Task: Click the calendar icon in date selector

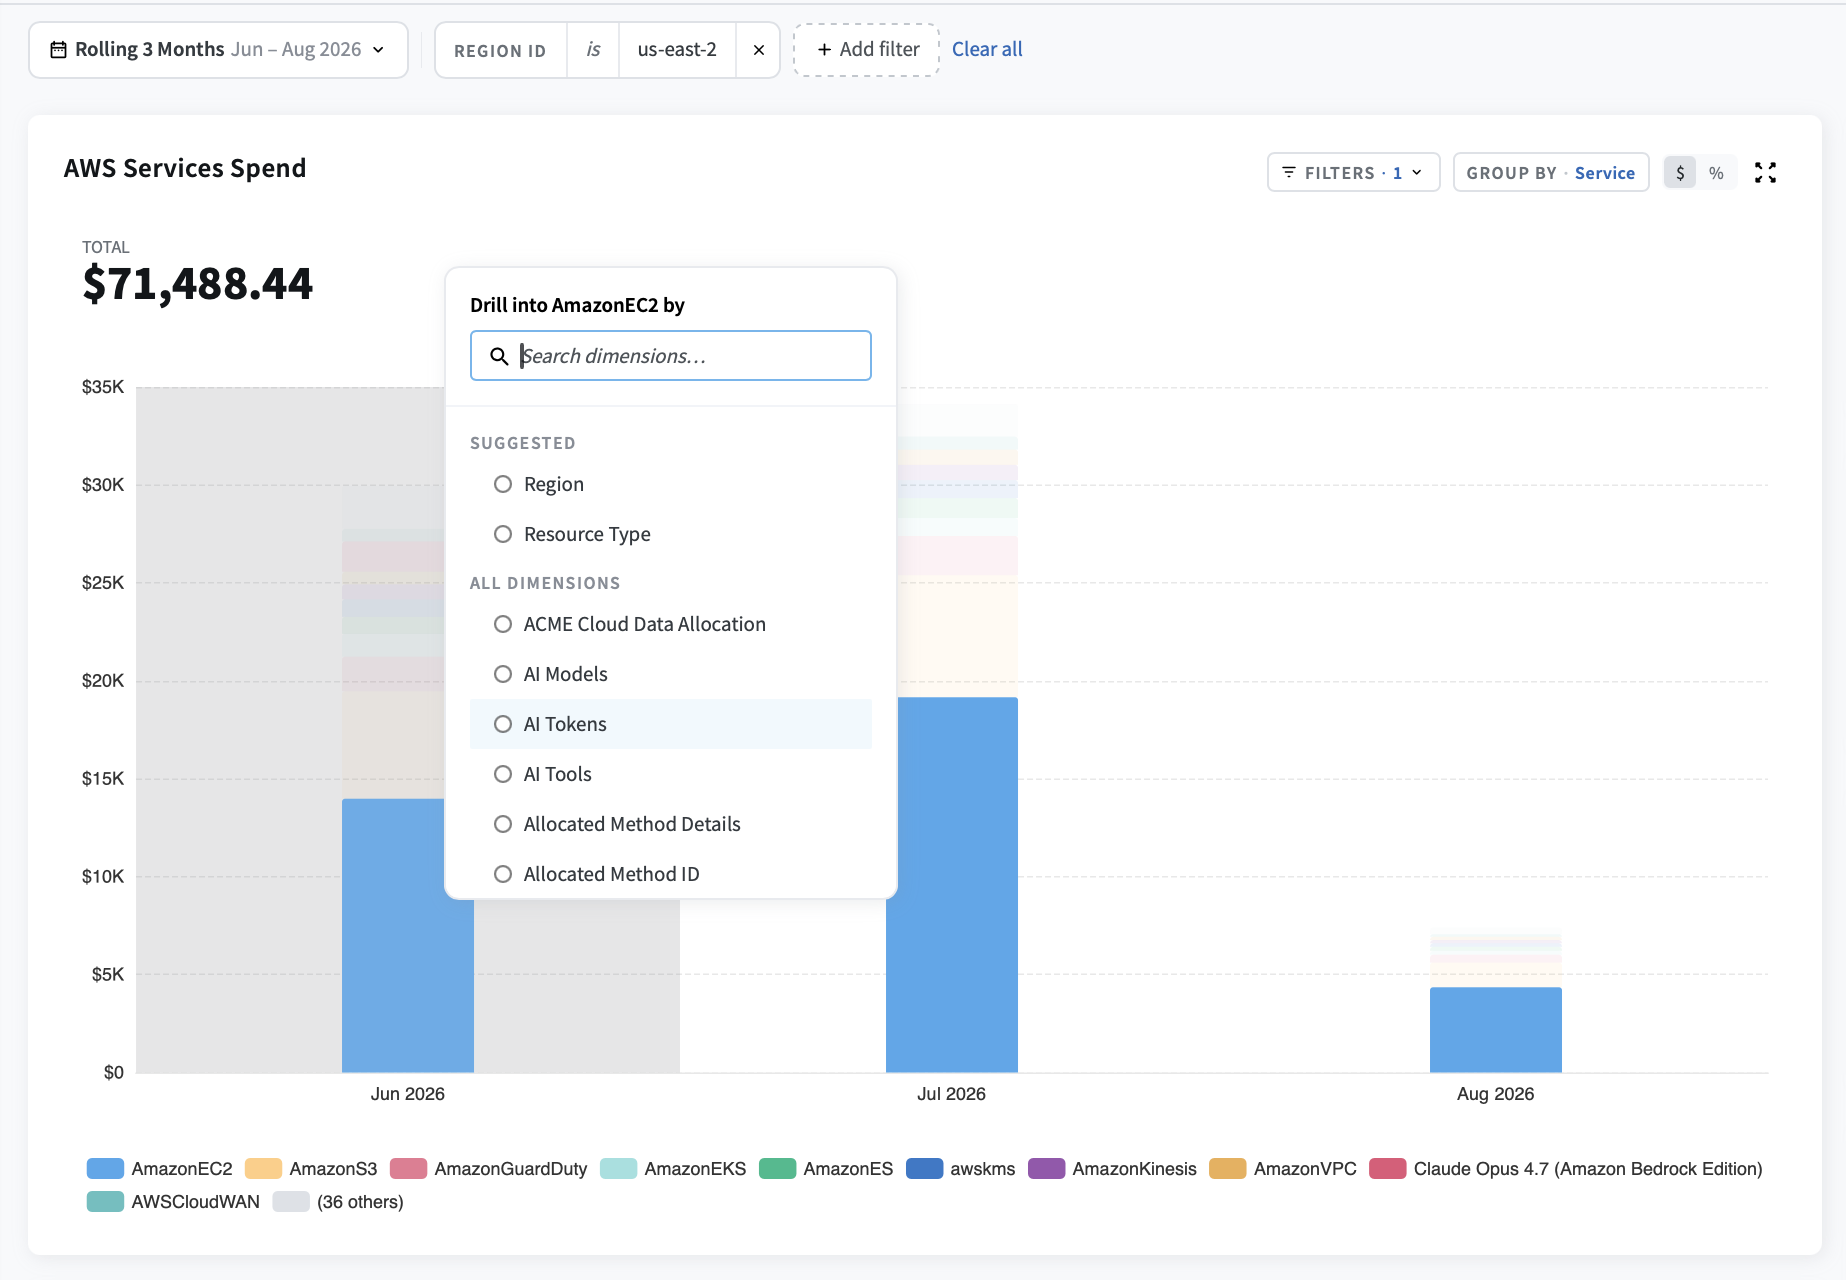Action: coord(59,49)
